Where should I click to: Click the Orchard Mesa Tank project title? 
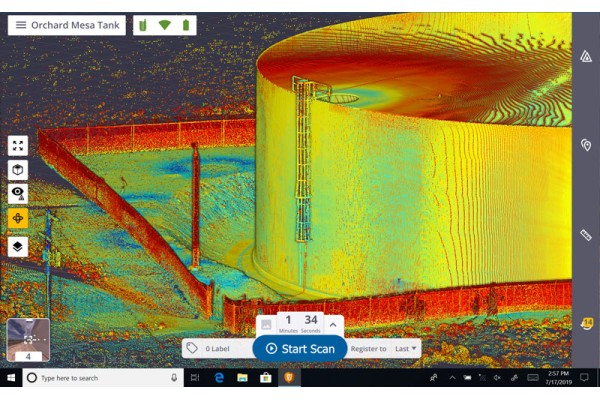(x=75, y=25)
